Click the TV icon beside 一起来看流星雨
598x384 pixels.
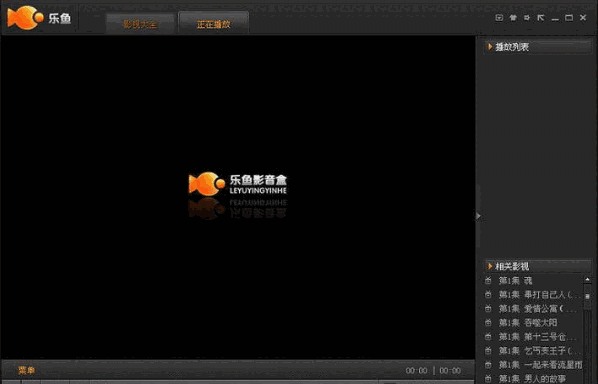(x=488, y=365)
